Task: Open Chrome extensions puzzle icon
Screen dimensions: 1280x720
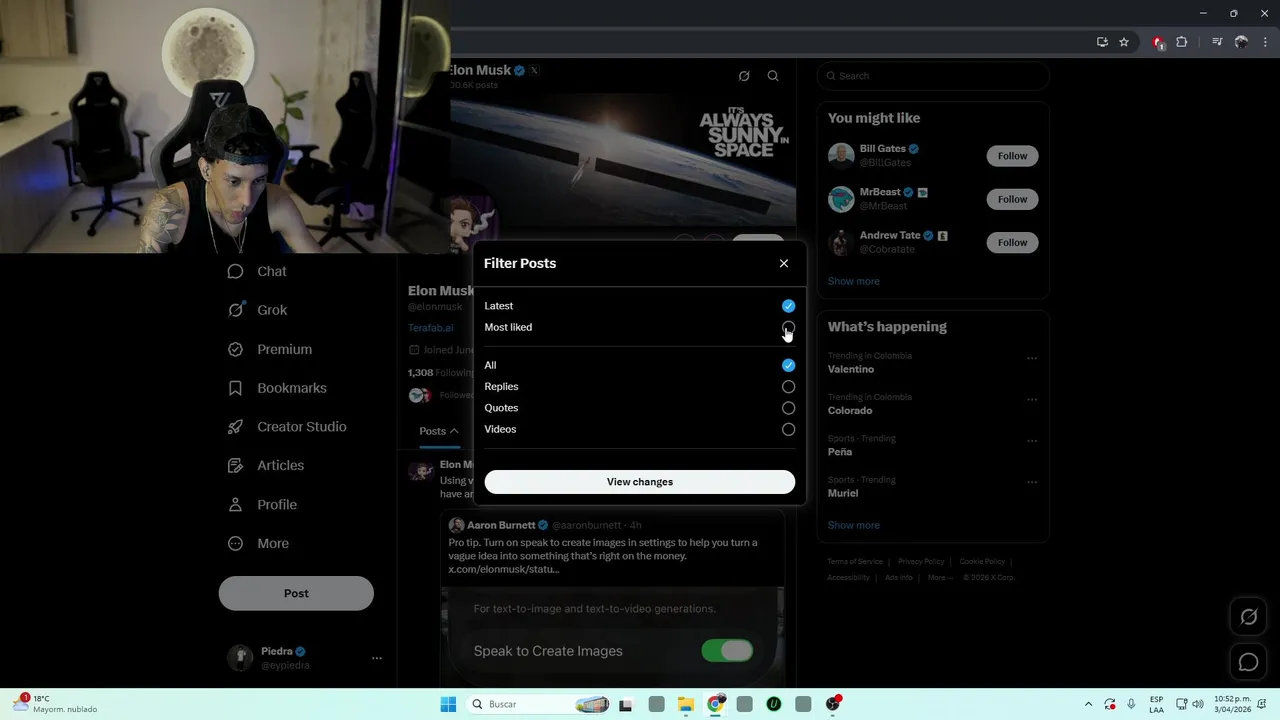Action: pyautogui.click(x=1181, y=42)
